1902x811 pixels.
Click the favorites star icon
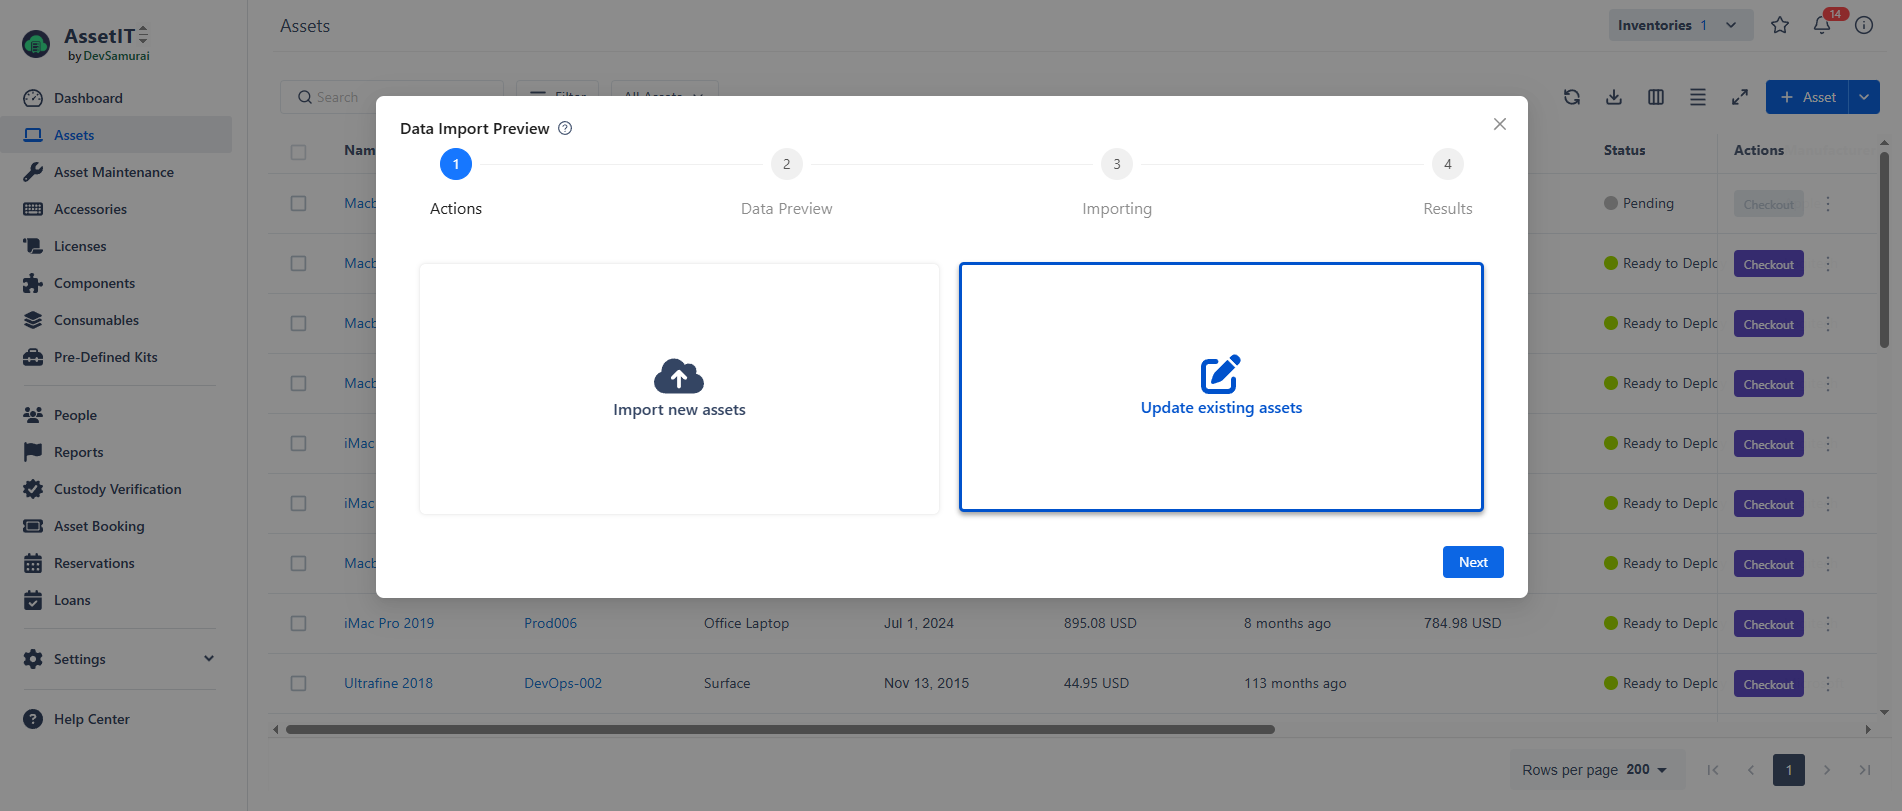(x=1780, y=25)
